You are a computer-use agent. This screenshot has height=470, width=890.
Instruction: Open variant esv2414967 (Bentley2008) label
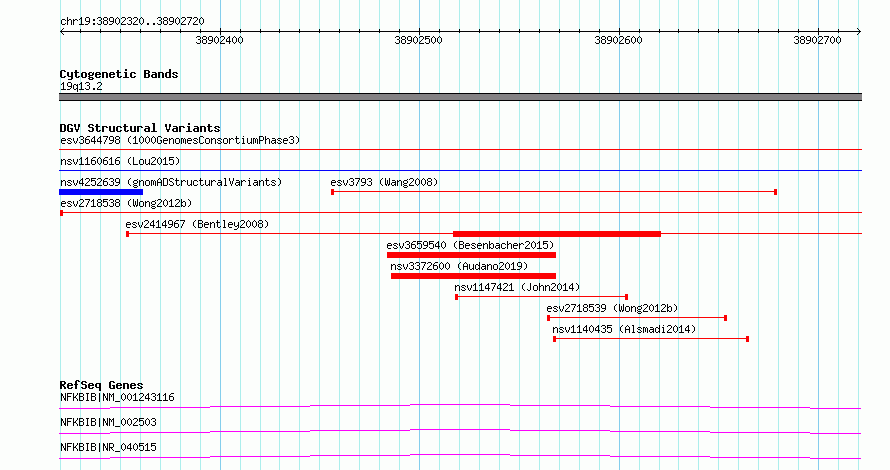[x=197, y=224]
